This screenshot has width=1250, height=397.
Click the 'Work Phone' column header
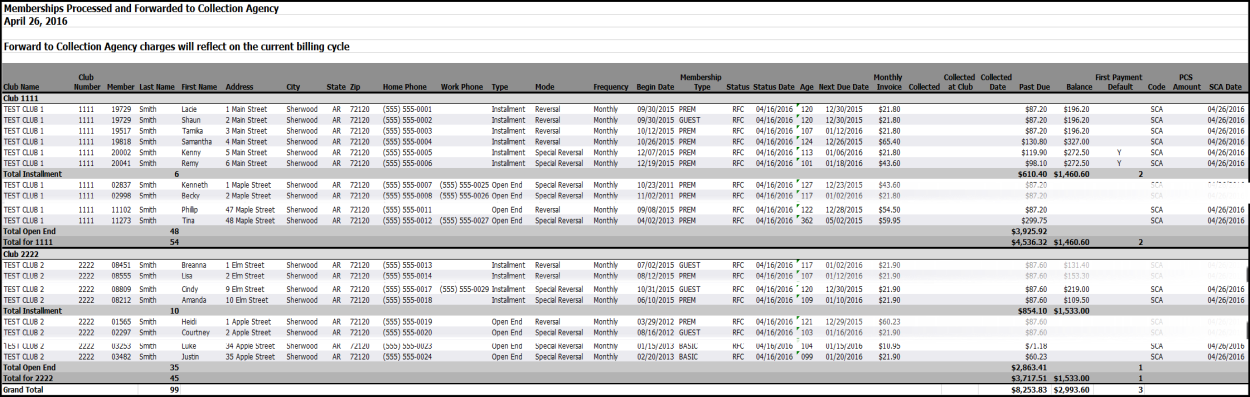tap(461, 87)
